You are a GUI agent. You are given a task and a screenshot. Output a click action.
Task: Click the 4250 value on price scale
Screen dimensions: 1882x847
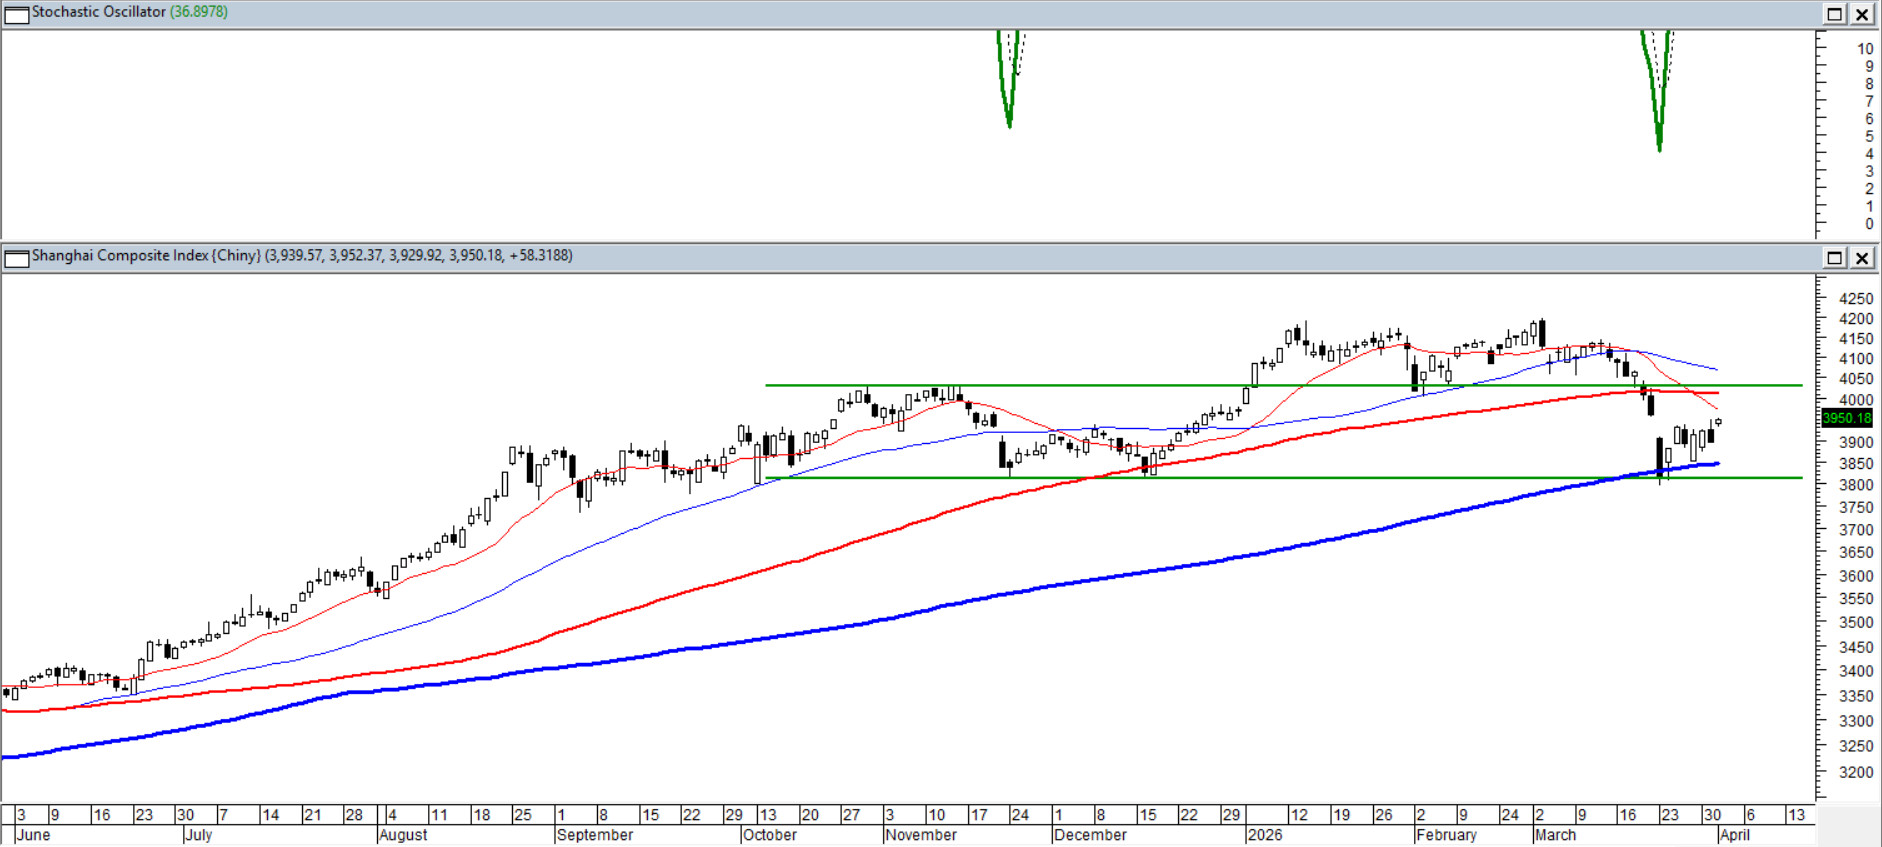(x=1856, y=298)
